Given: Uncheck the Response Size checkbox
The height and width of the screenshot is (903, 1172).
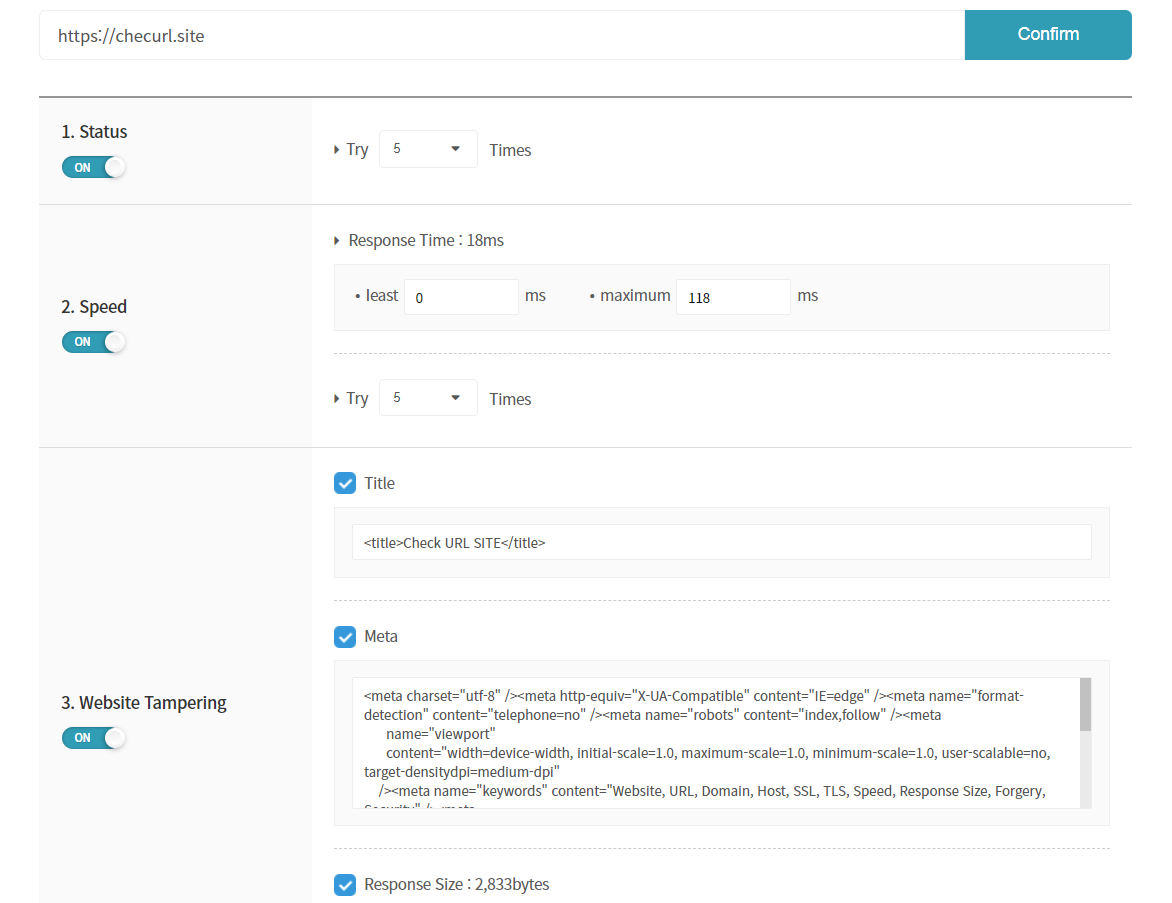Looking at the screenshot, I should click(x=345, y=885).
